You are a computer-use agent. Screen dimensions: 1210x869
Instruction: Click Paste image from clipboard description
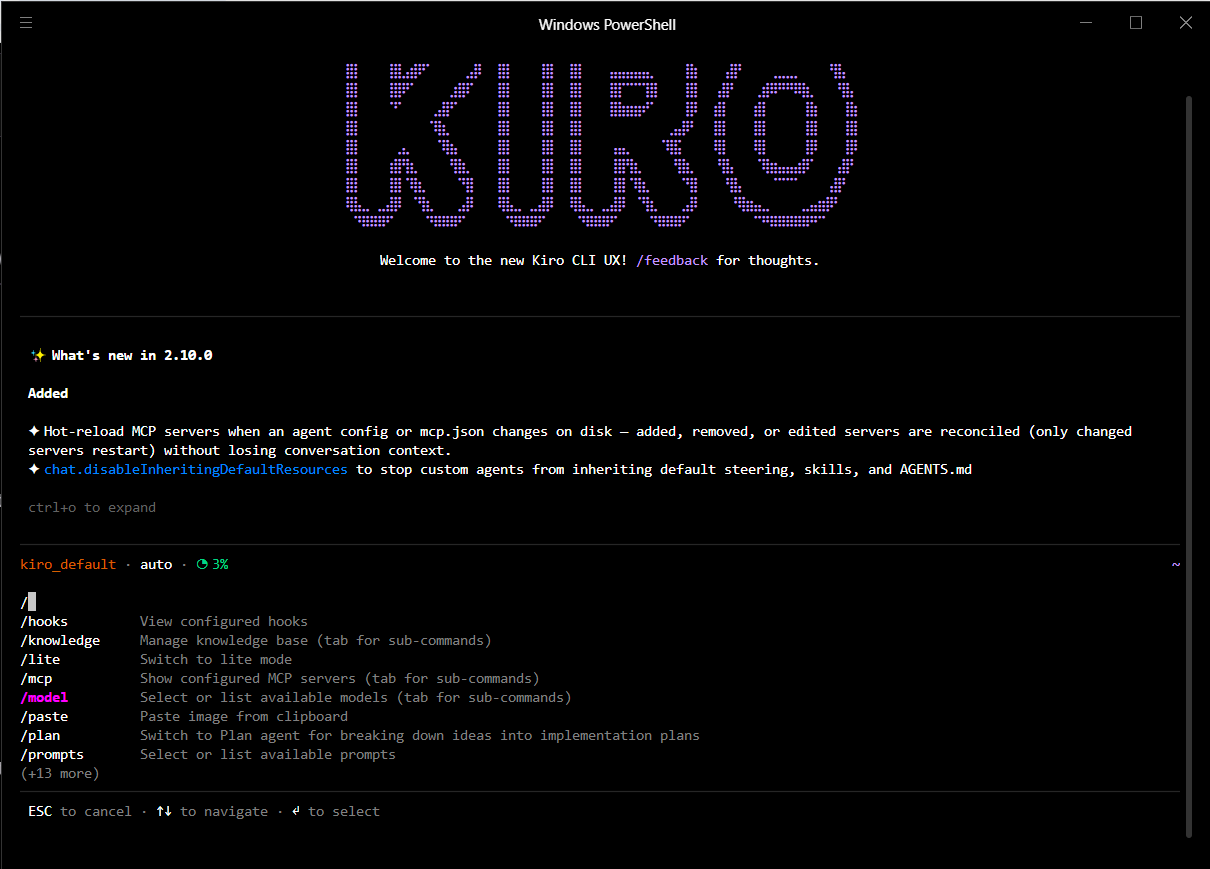(x=244, y=717)
